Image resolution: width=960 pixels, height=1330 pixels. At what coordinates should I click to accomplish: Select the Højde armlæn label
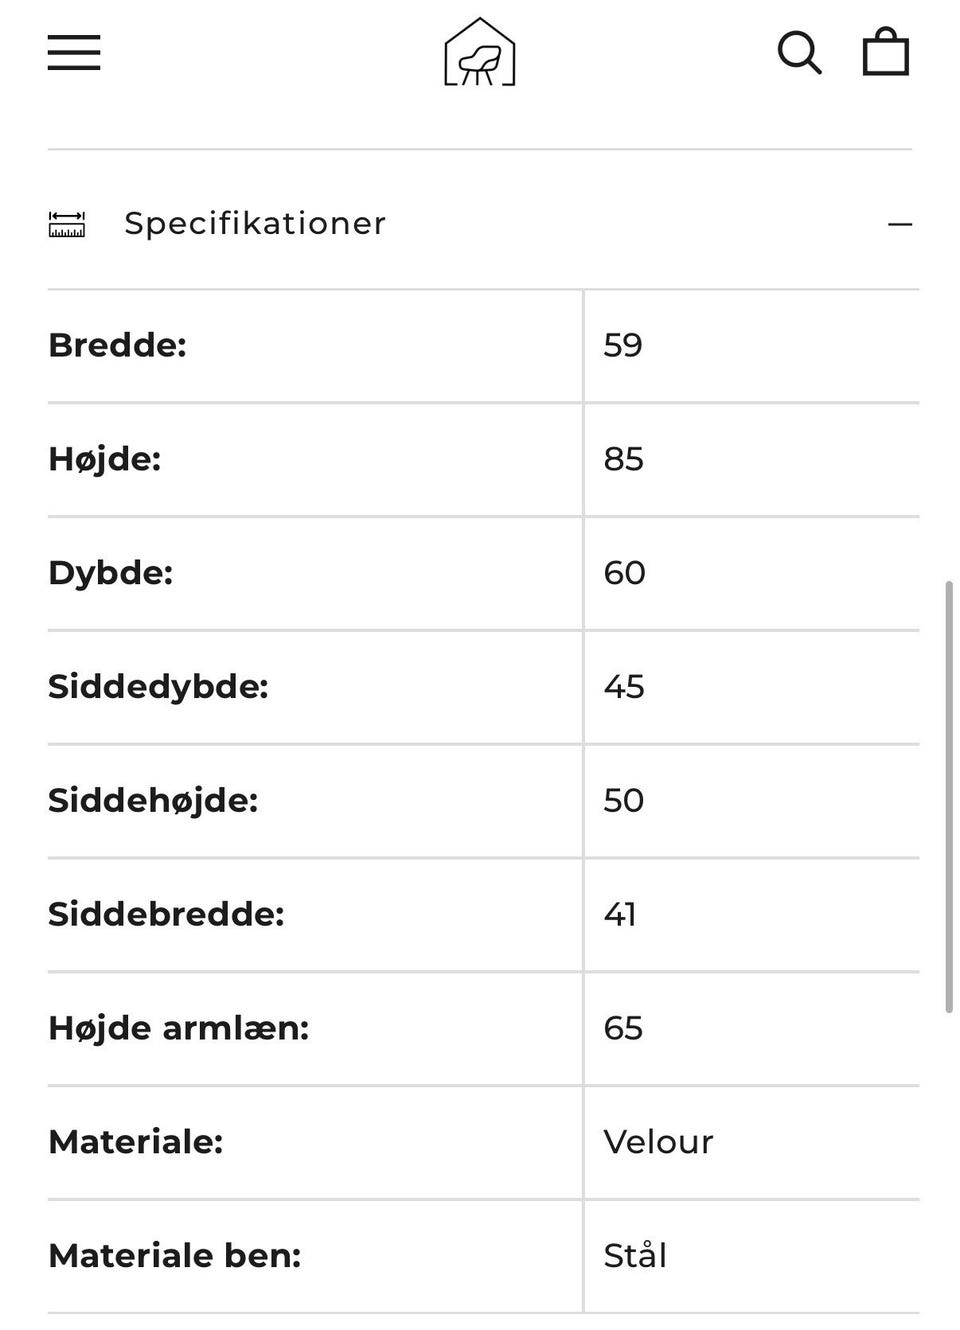pos(179,1028)
